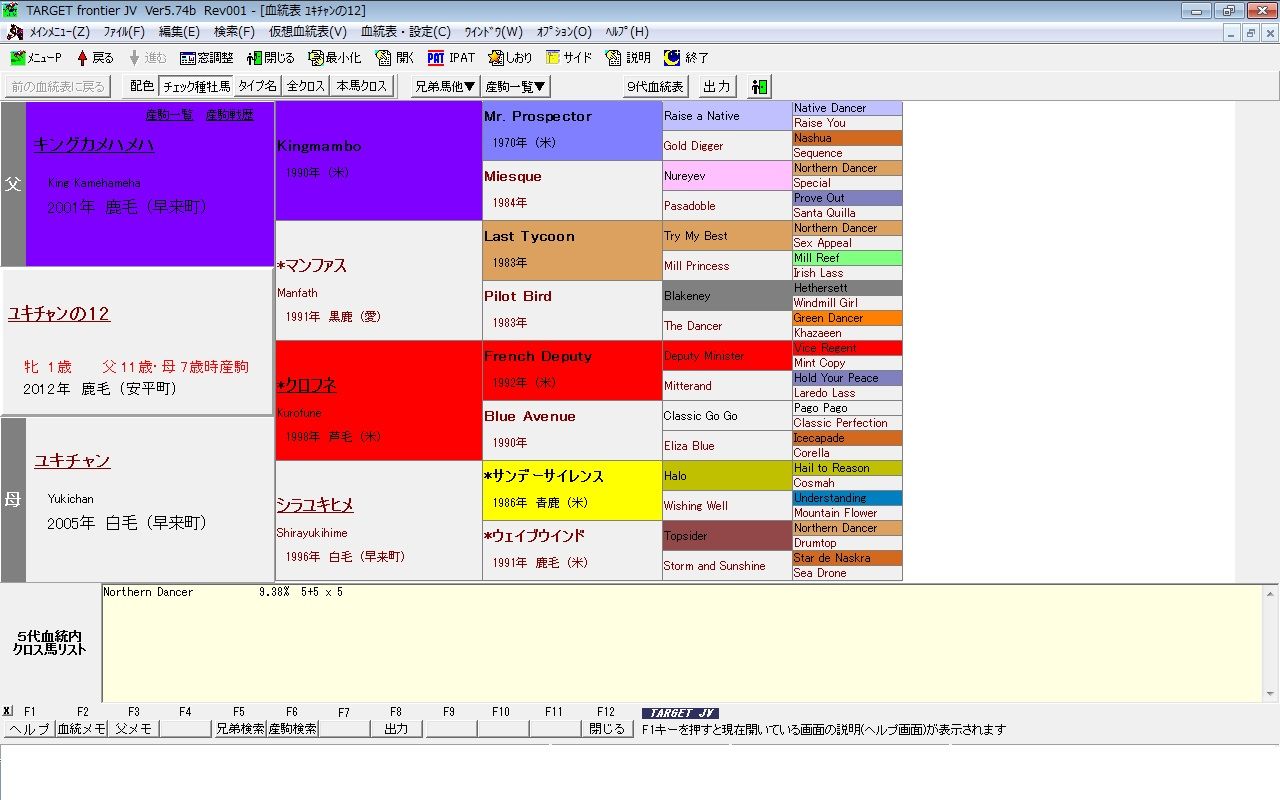Toggle the タイプ名 button
Viewport: 1280px width, 800px height.
click(x=257, y=87)
